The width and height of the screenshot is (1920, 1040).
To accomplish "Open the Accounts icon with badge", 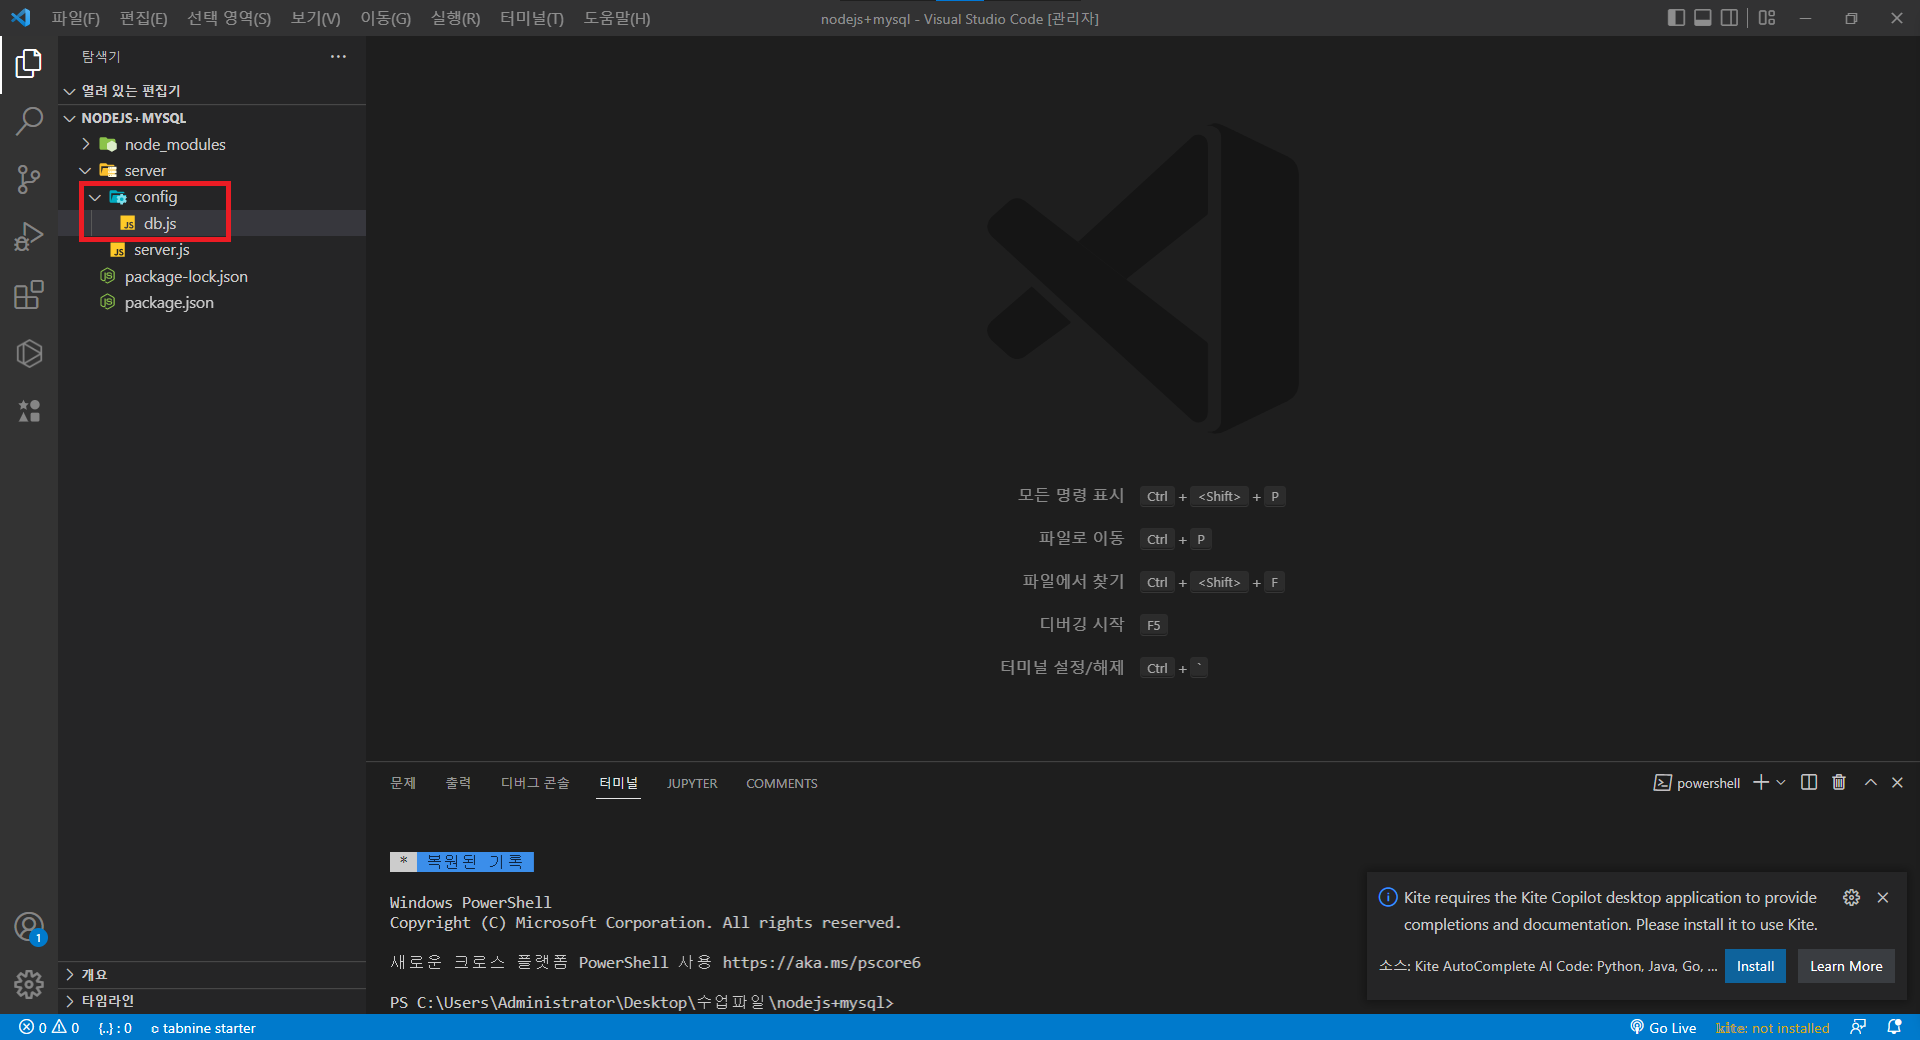I will (x=29, y=928).
